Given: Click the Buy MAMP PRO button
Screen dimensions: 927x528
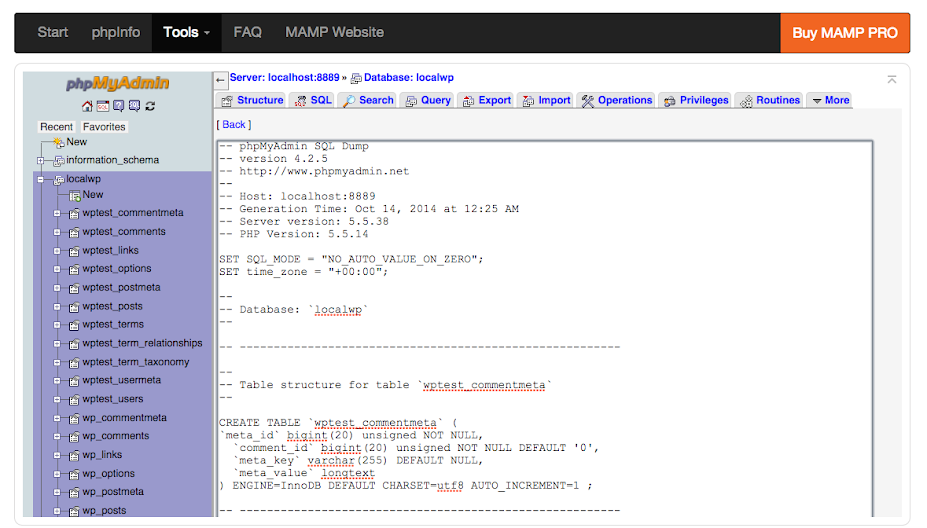Looking at the screenshot, I should point(844,32).
